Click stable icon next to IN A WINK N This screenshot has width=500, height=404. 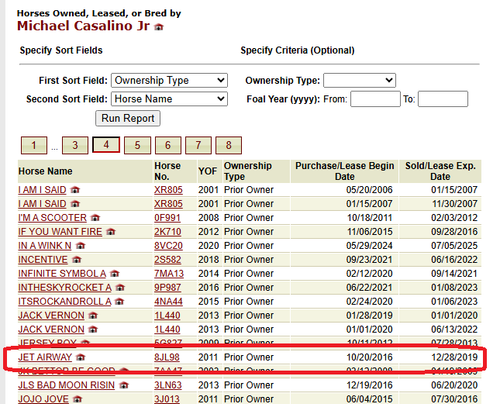click(80, 246)
